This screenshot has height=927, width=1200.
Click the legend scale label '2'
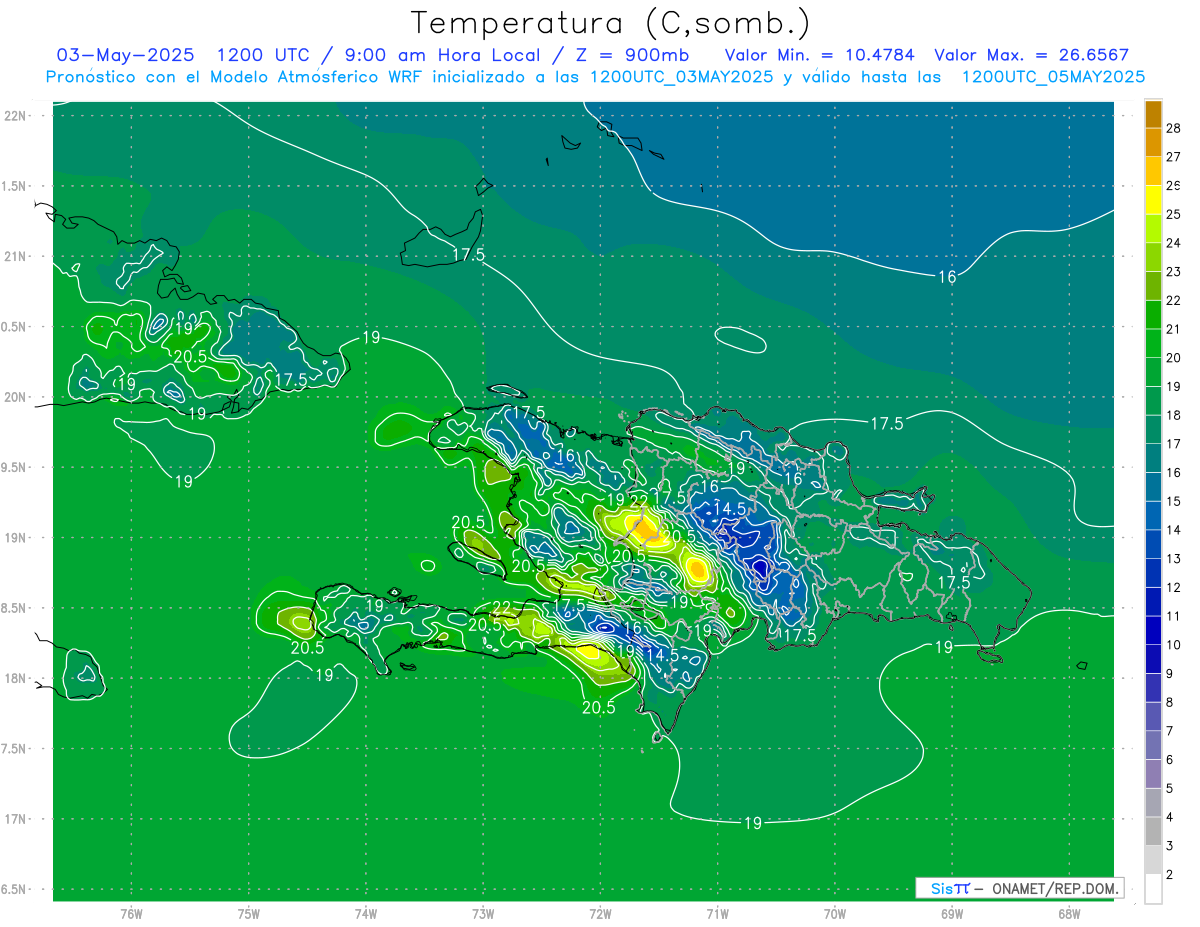1170,875
